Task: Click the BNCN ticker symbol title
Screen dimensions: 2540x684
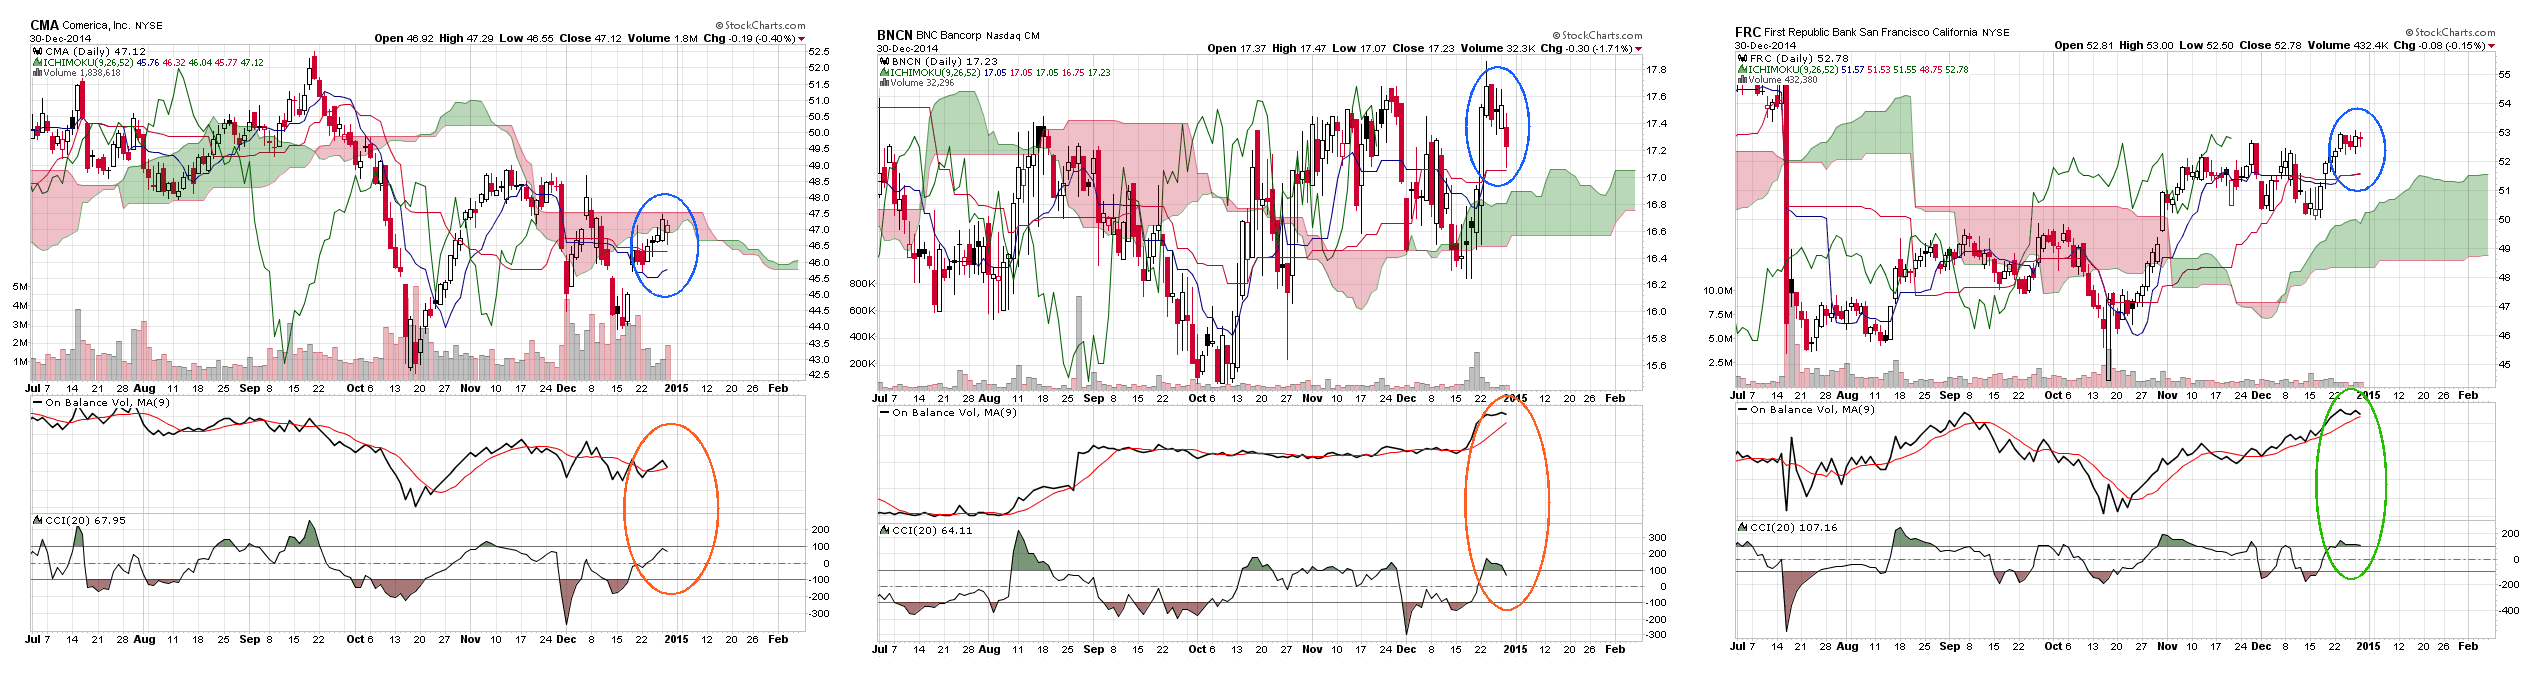Action: tap(895, 35)
